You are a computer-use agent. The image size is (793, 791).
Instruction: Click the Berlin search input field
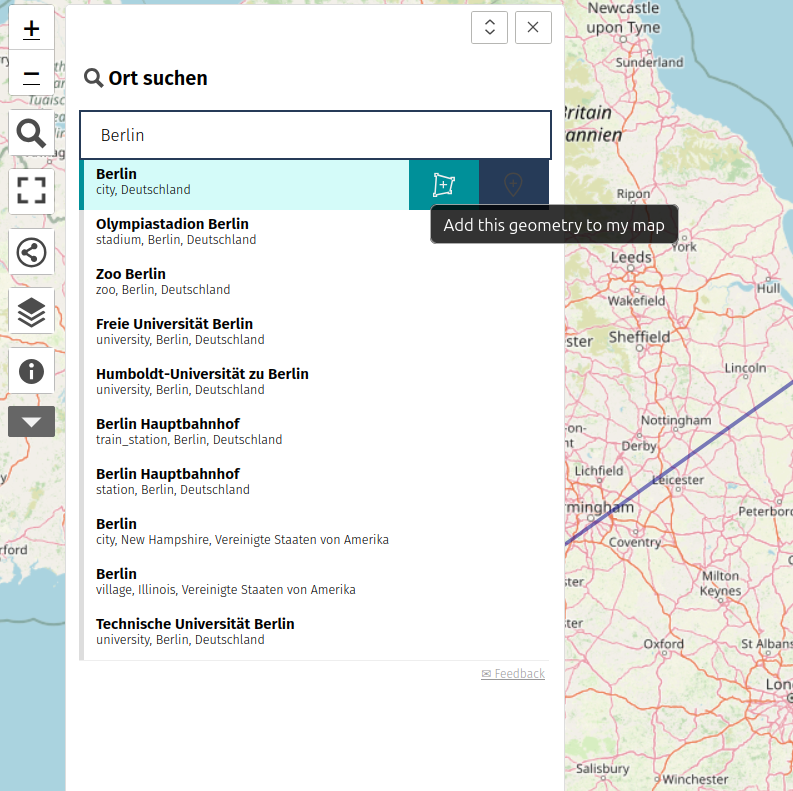pos(315,135)
